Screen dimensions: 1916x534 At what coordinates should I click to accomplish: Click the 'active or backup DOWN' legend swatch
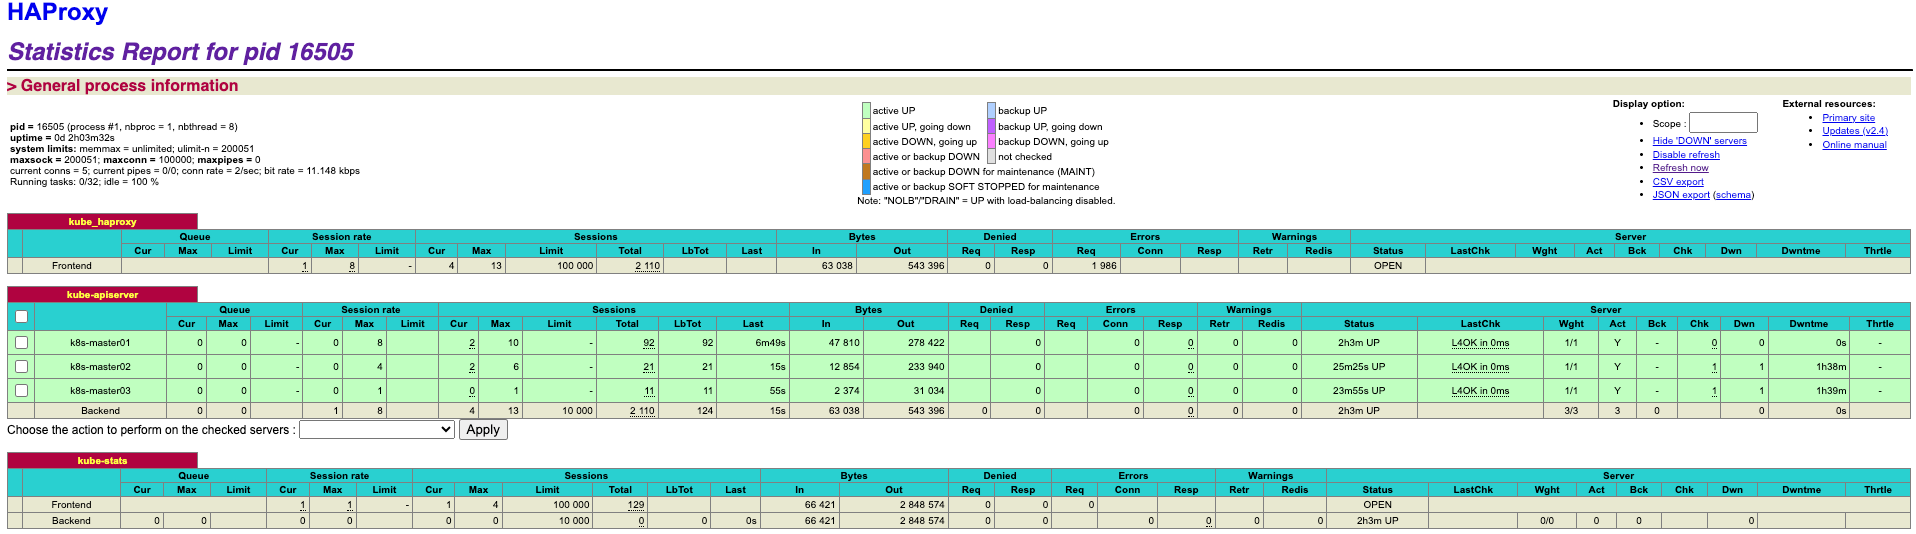pyautogui.click(x=866, y=156)
